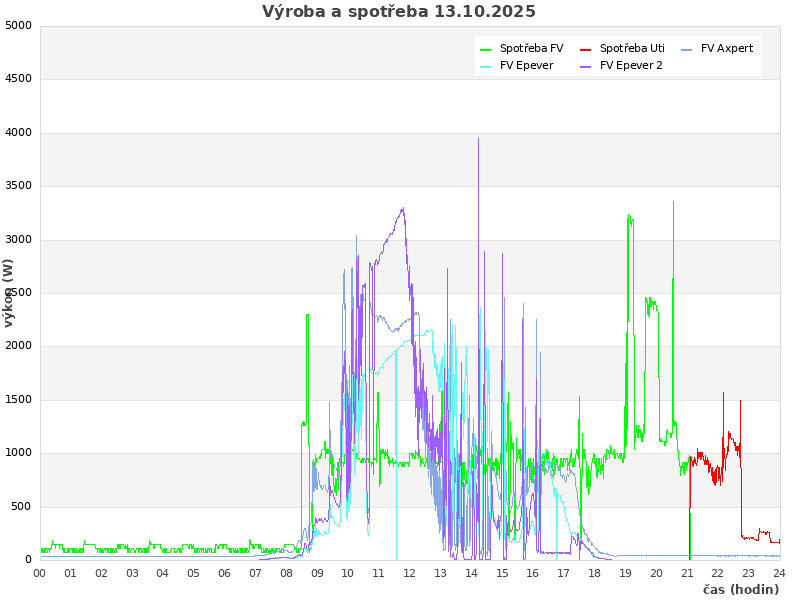This screenshot has height=600, width=800.
Task: Click the "výkon (W)" y-axis label
Action: point(9,293)
